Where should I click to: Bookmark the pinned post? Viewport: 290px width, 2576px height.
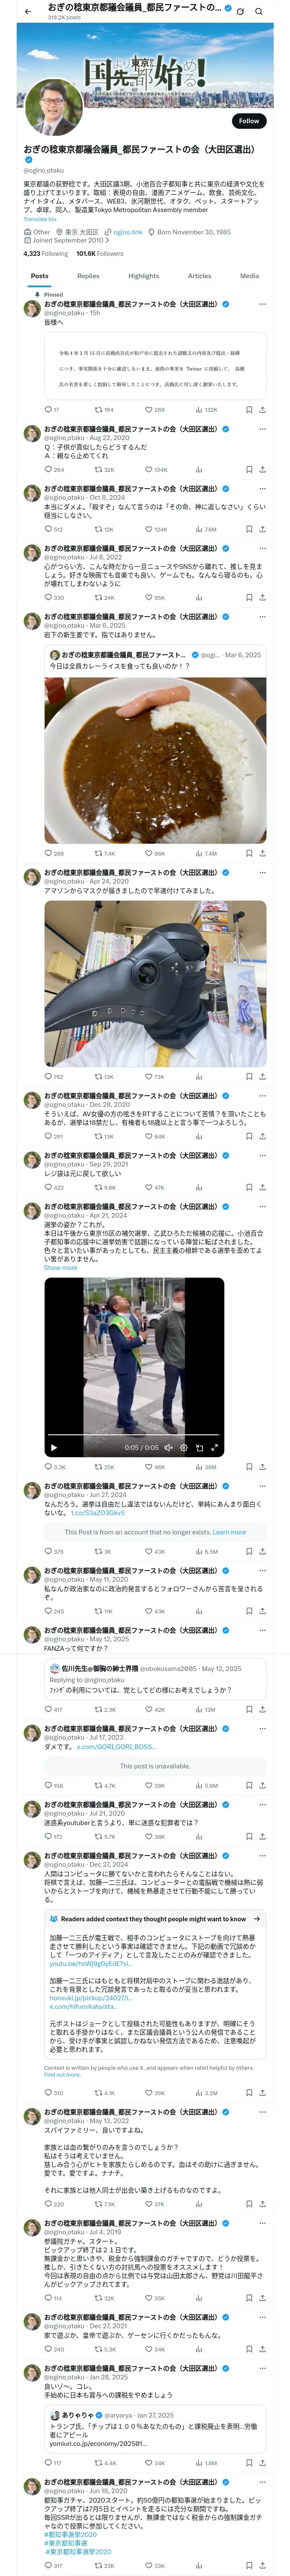click(249, 410)
